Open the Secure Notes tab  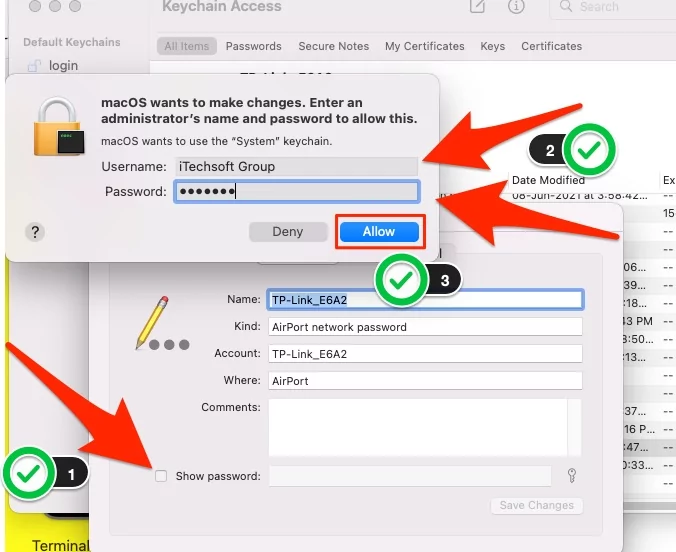pyautogui.click(x=334, y=46)
